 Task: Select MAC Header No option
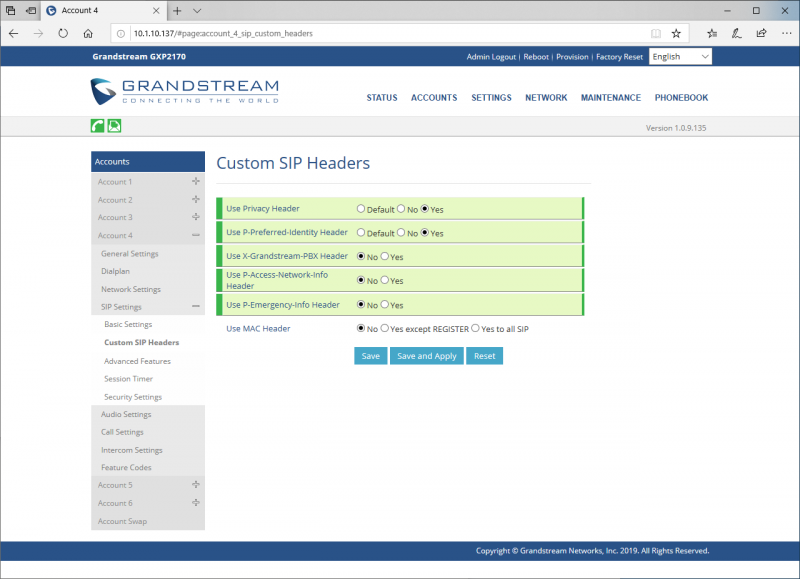[361, 329]
